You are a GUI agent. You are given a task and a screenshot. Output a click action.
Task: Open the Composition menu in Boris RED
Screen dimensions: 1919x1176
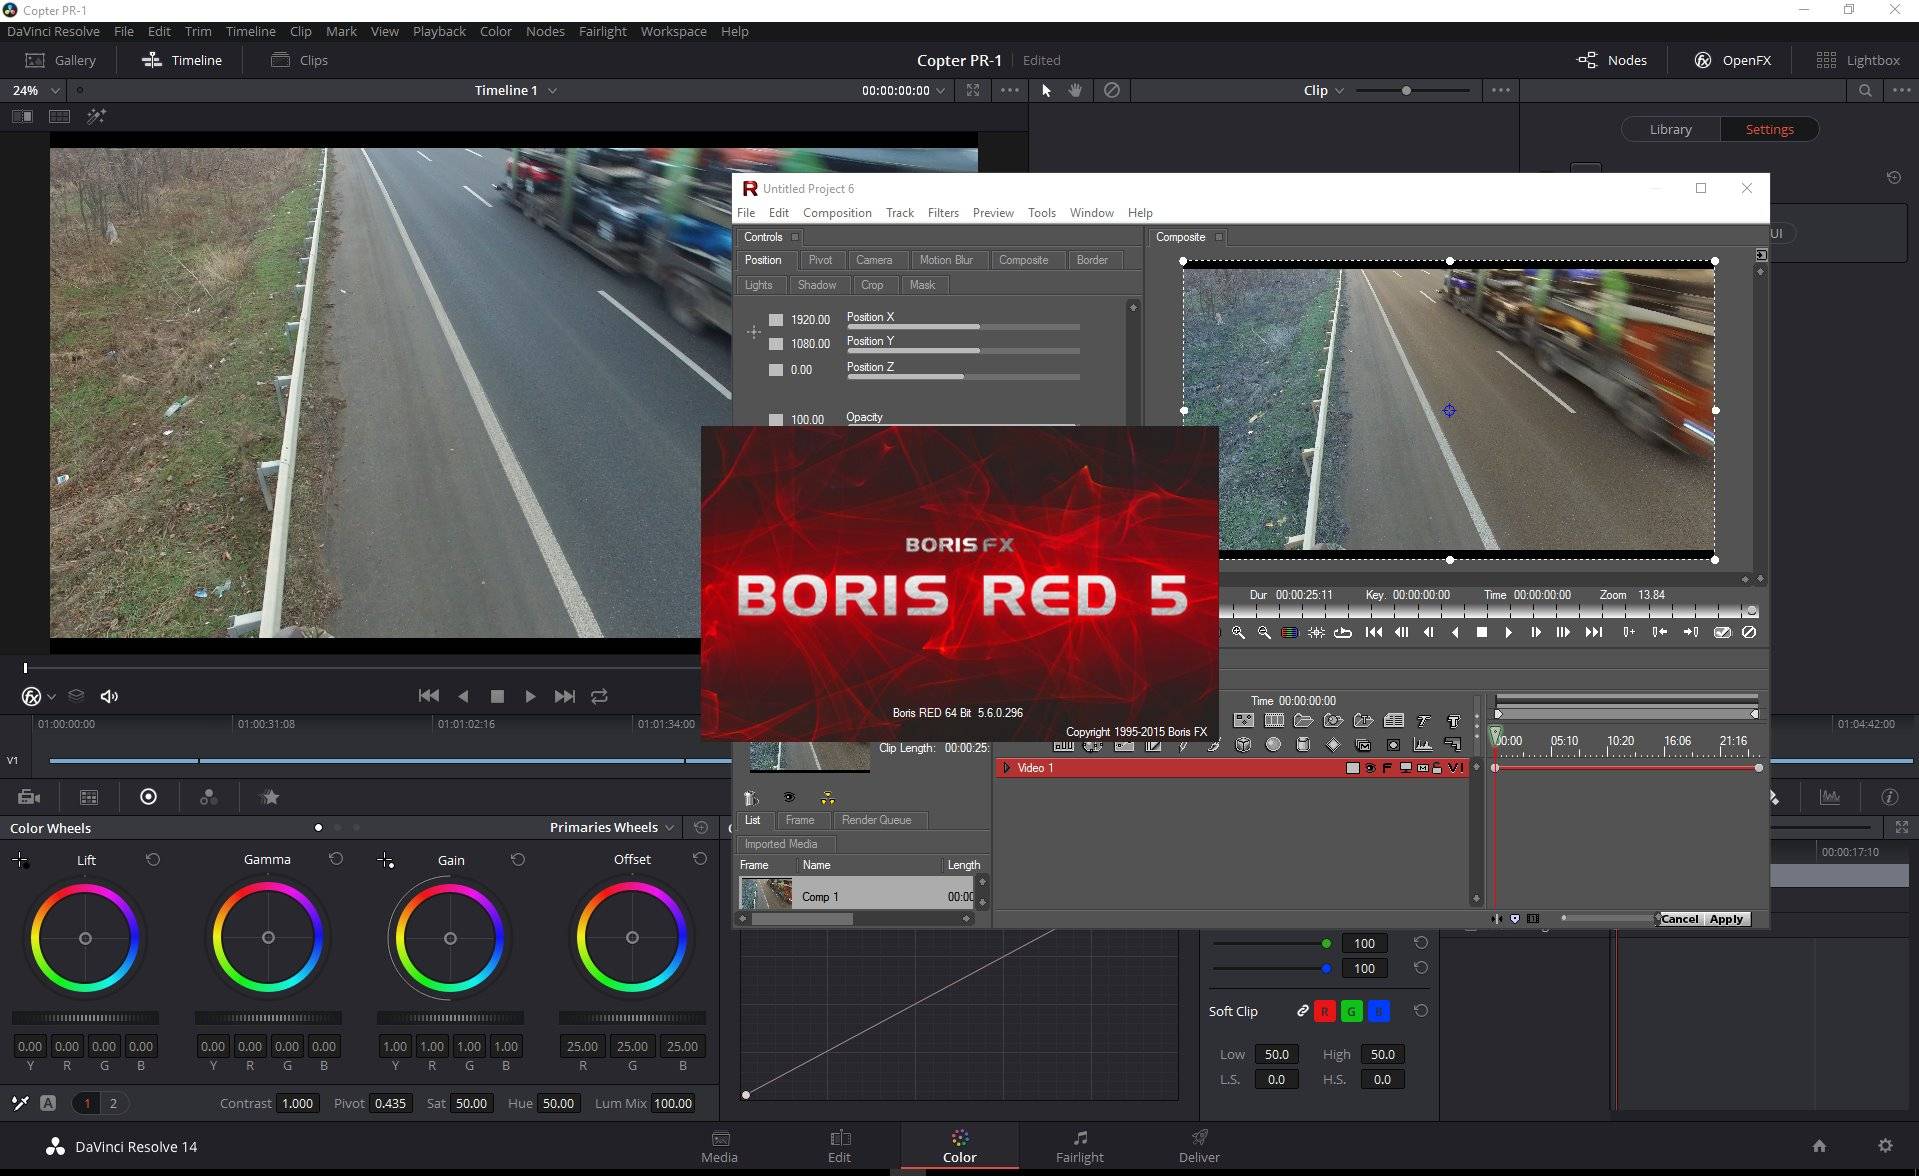(837, 213)
